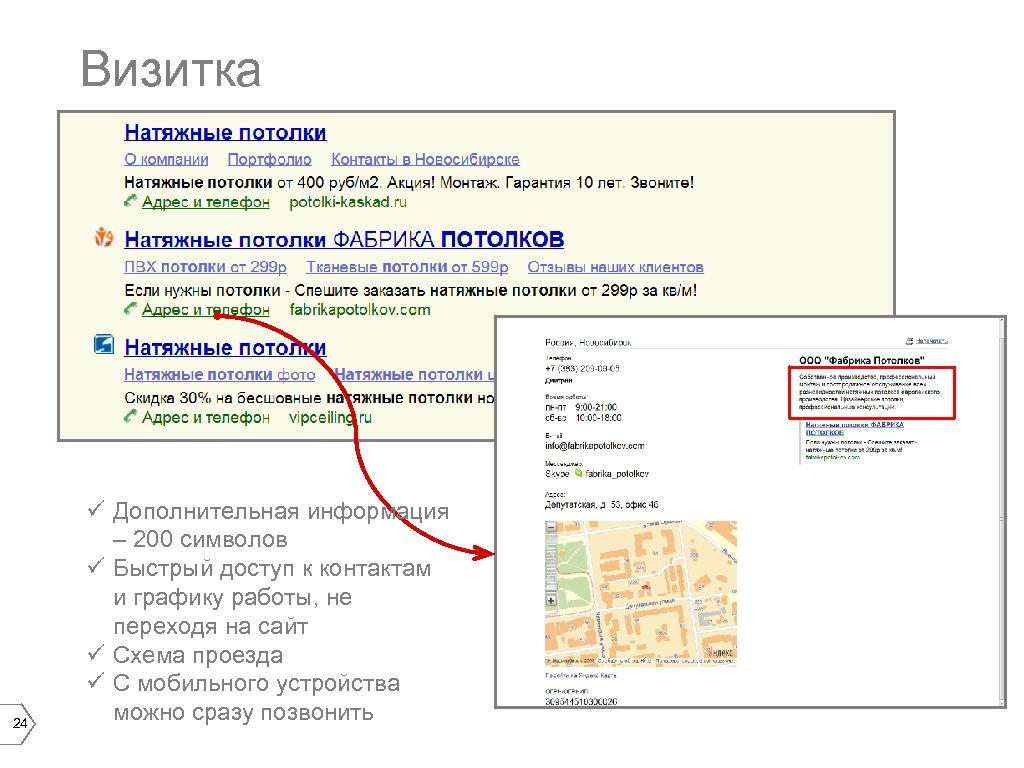
Task: Click the phone icon next to potolki-kaskad.ru address link
Action: coord(131,201)
